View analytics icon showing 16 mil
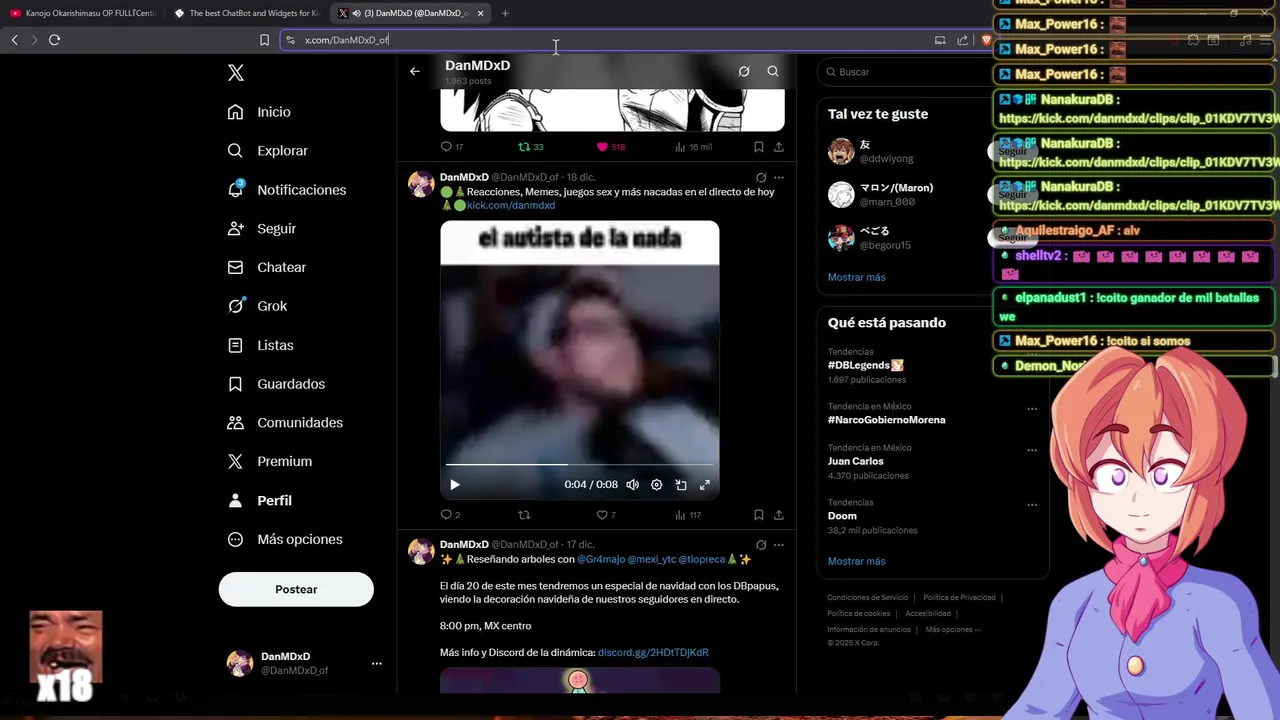 pyautogui.click(x=680, y=147)
